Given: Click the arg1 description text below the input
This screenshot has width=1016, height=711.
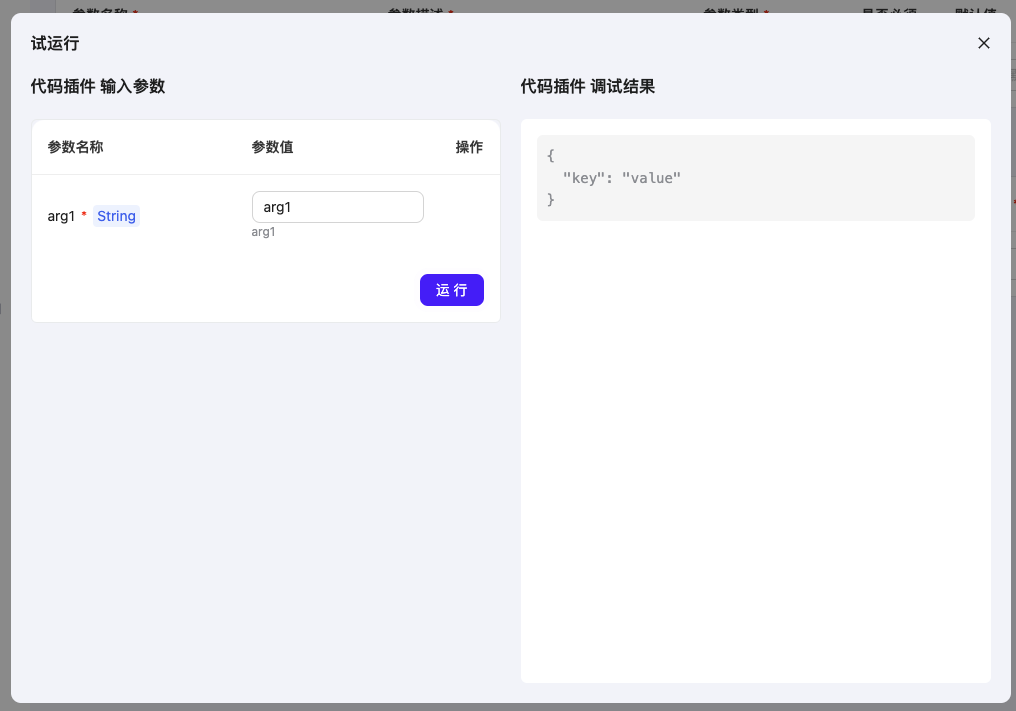Looking at the screenshot, I should pyautogui.click(x=263, y=231).
